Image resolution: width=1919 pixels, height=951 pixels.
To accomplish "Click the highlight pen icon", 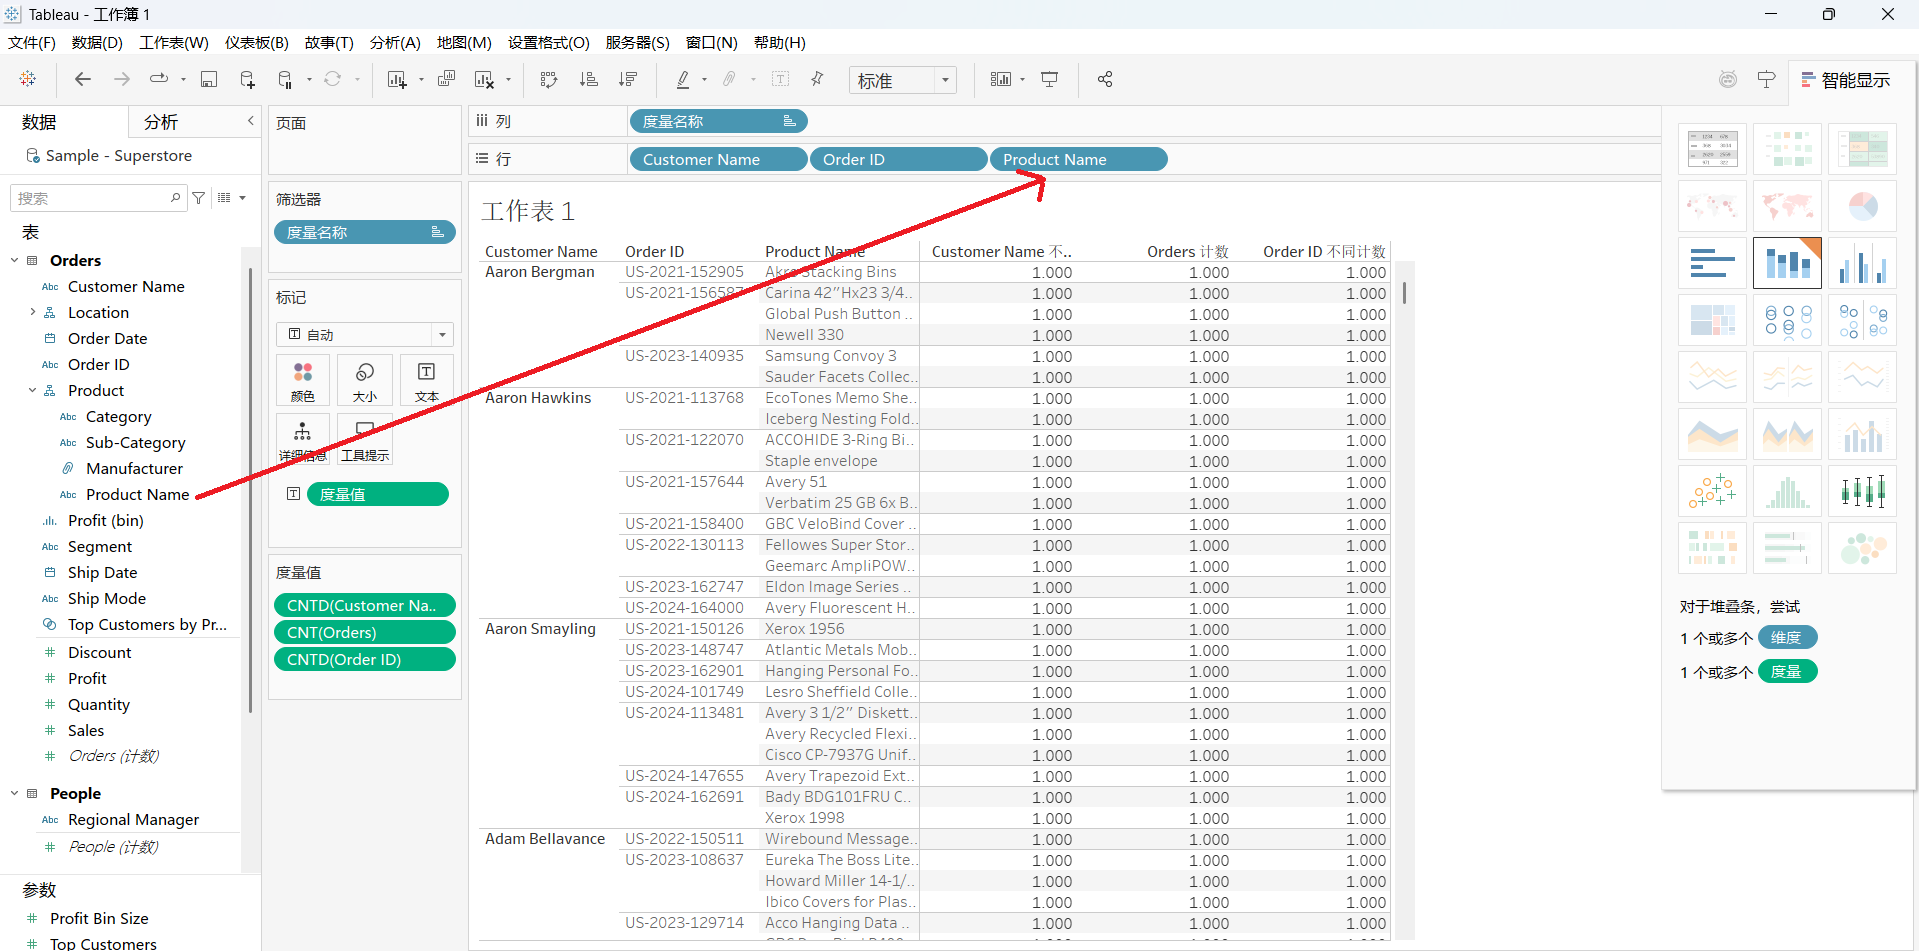I will [x=683, y=79].
